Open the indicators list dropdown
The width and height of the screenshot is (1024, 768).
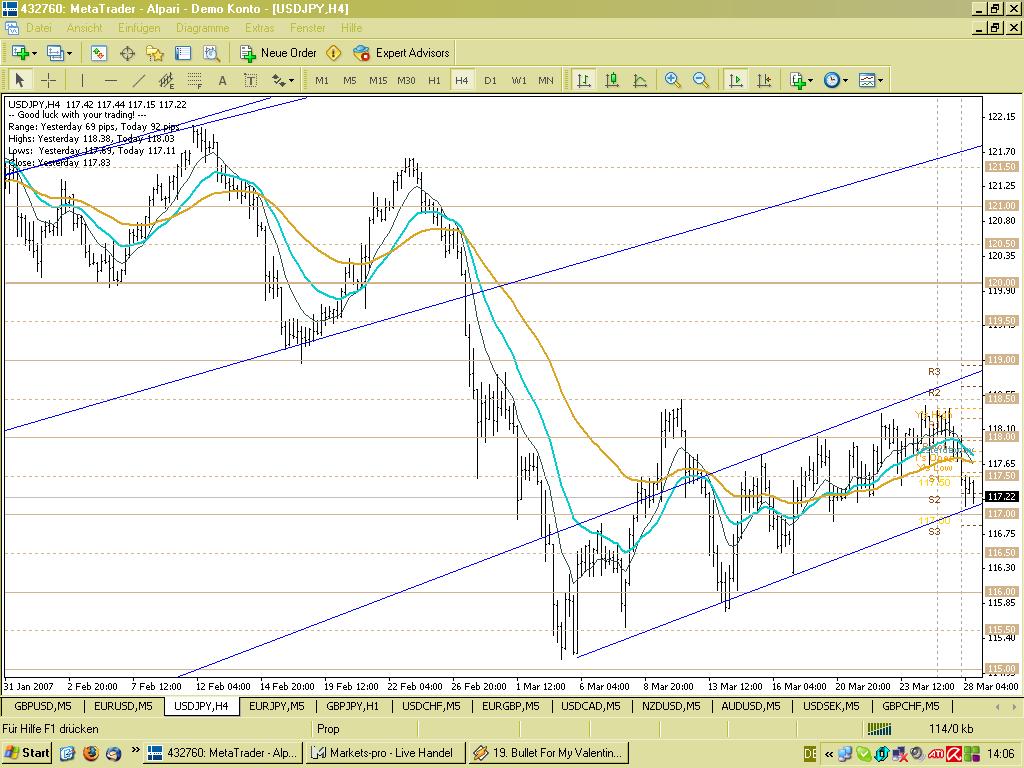tap(800, 80)
